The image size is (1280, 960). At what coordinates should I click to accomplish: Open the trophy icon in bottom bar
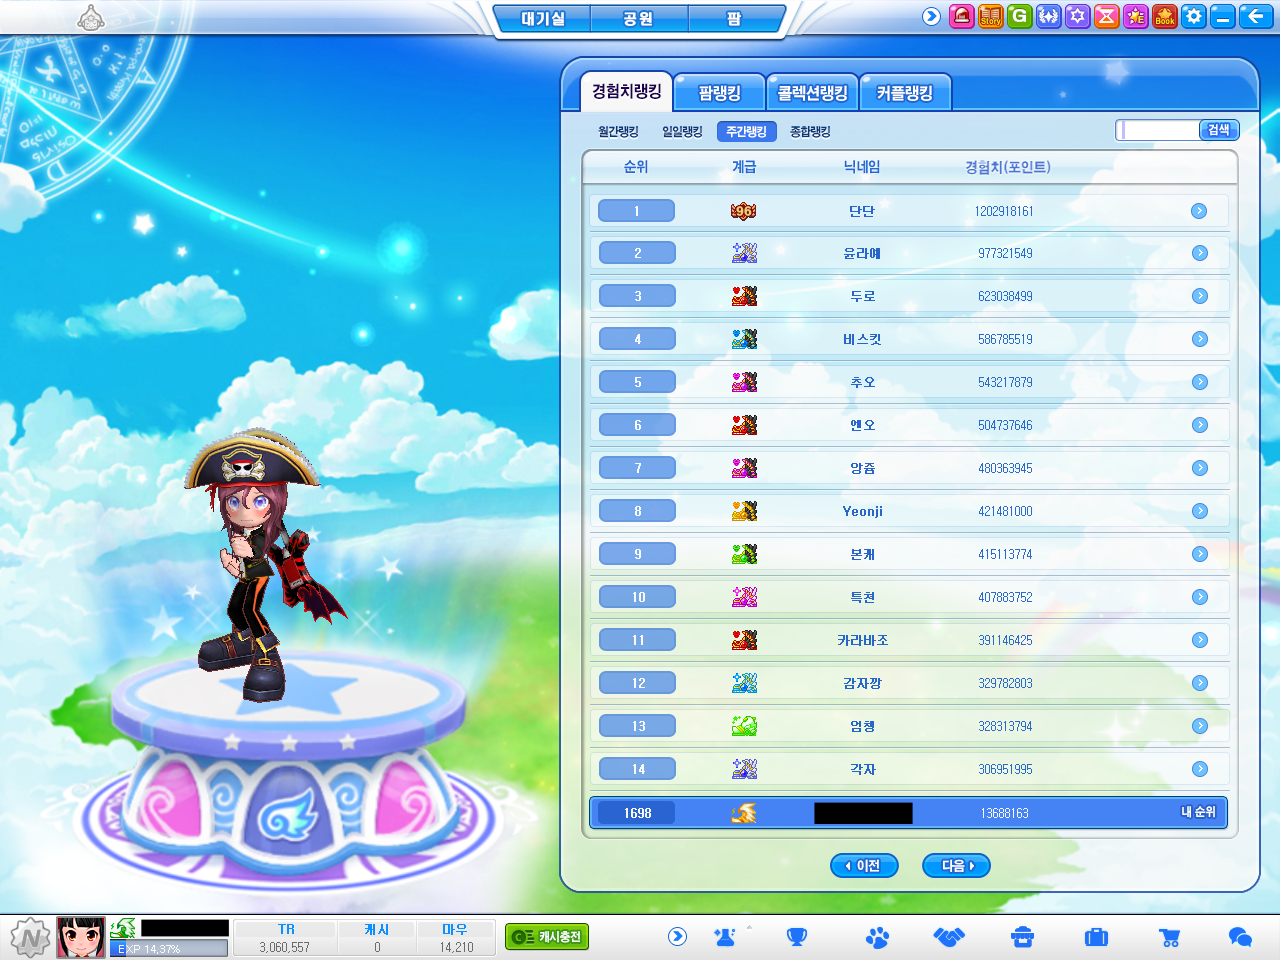click(797, 937)
